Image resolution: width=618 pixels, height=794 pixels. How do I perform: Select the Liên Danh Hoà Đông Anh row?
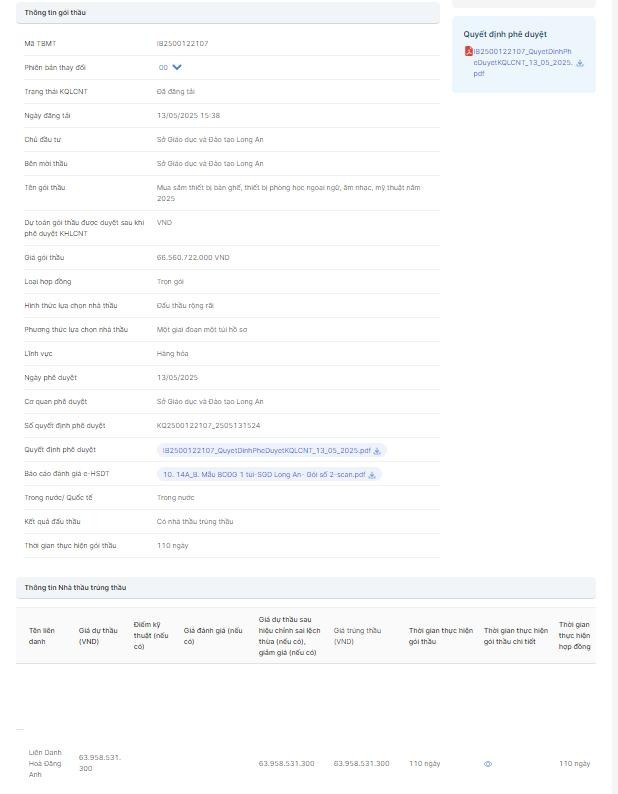[x=45, y=763]
